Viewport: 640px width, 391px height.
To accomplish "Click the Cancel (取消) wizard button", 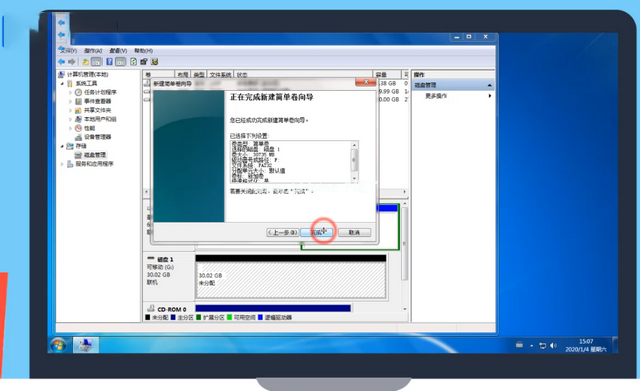I will [354, 232].
